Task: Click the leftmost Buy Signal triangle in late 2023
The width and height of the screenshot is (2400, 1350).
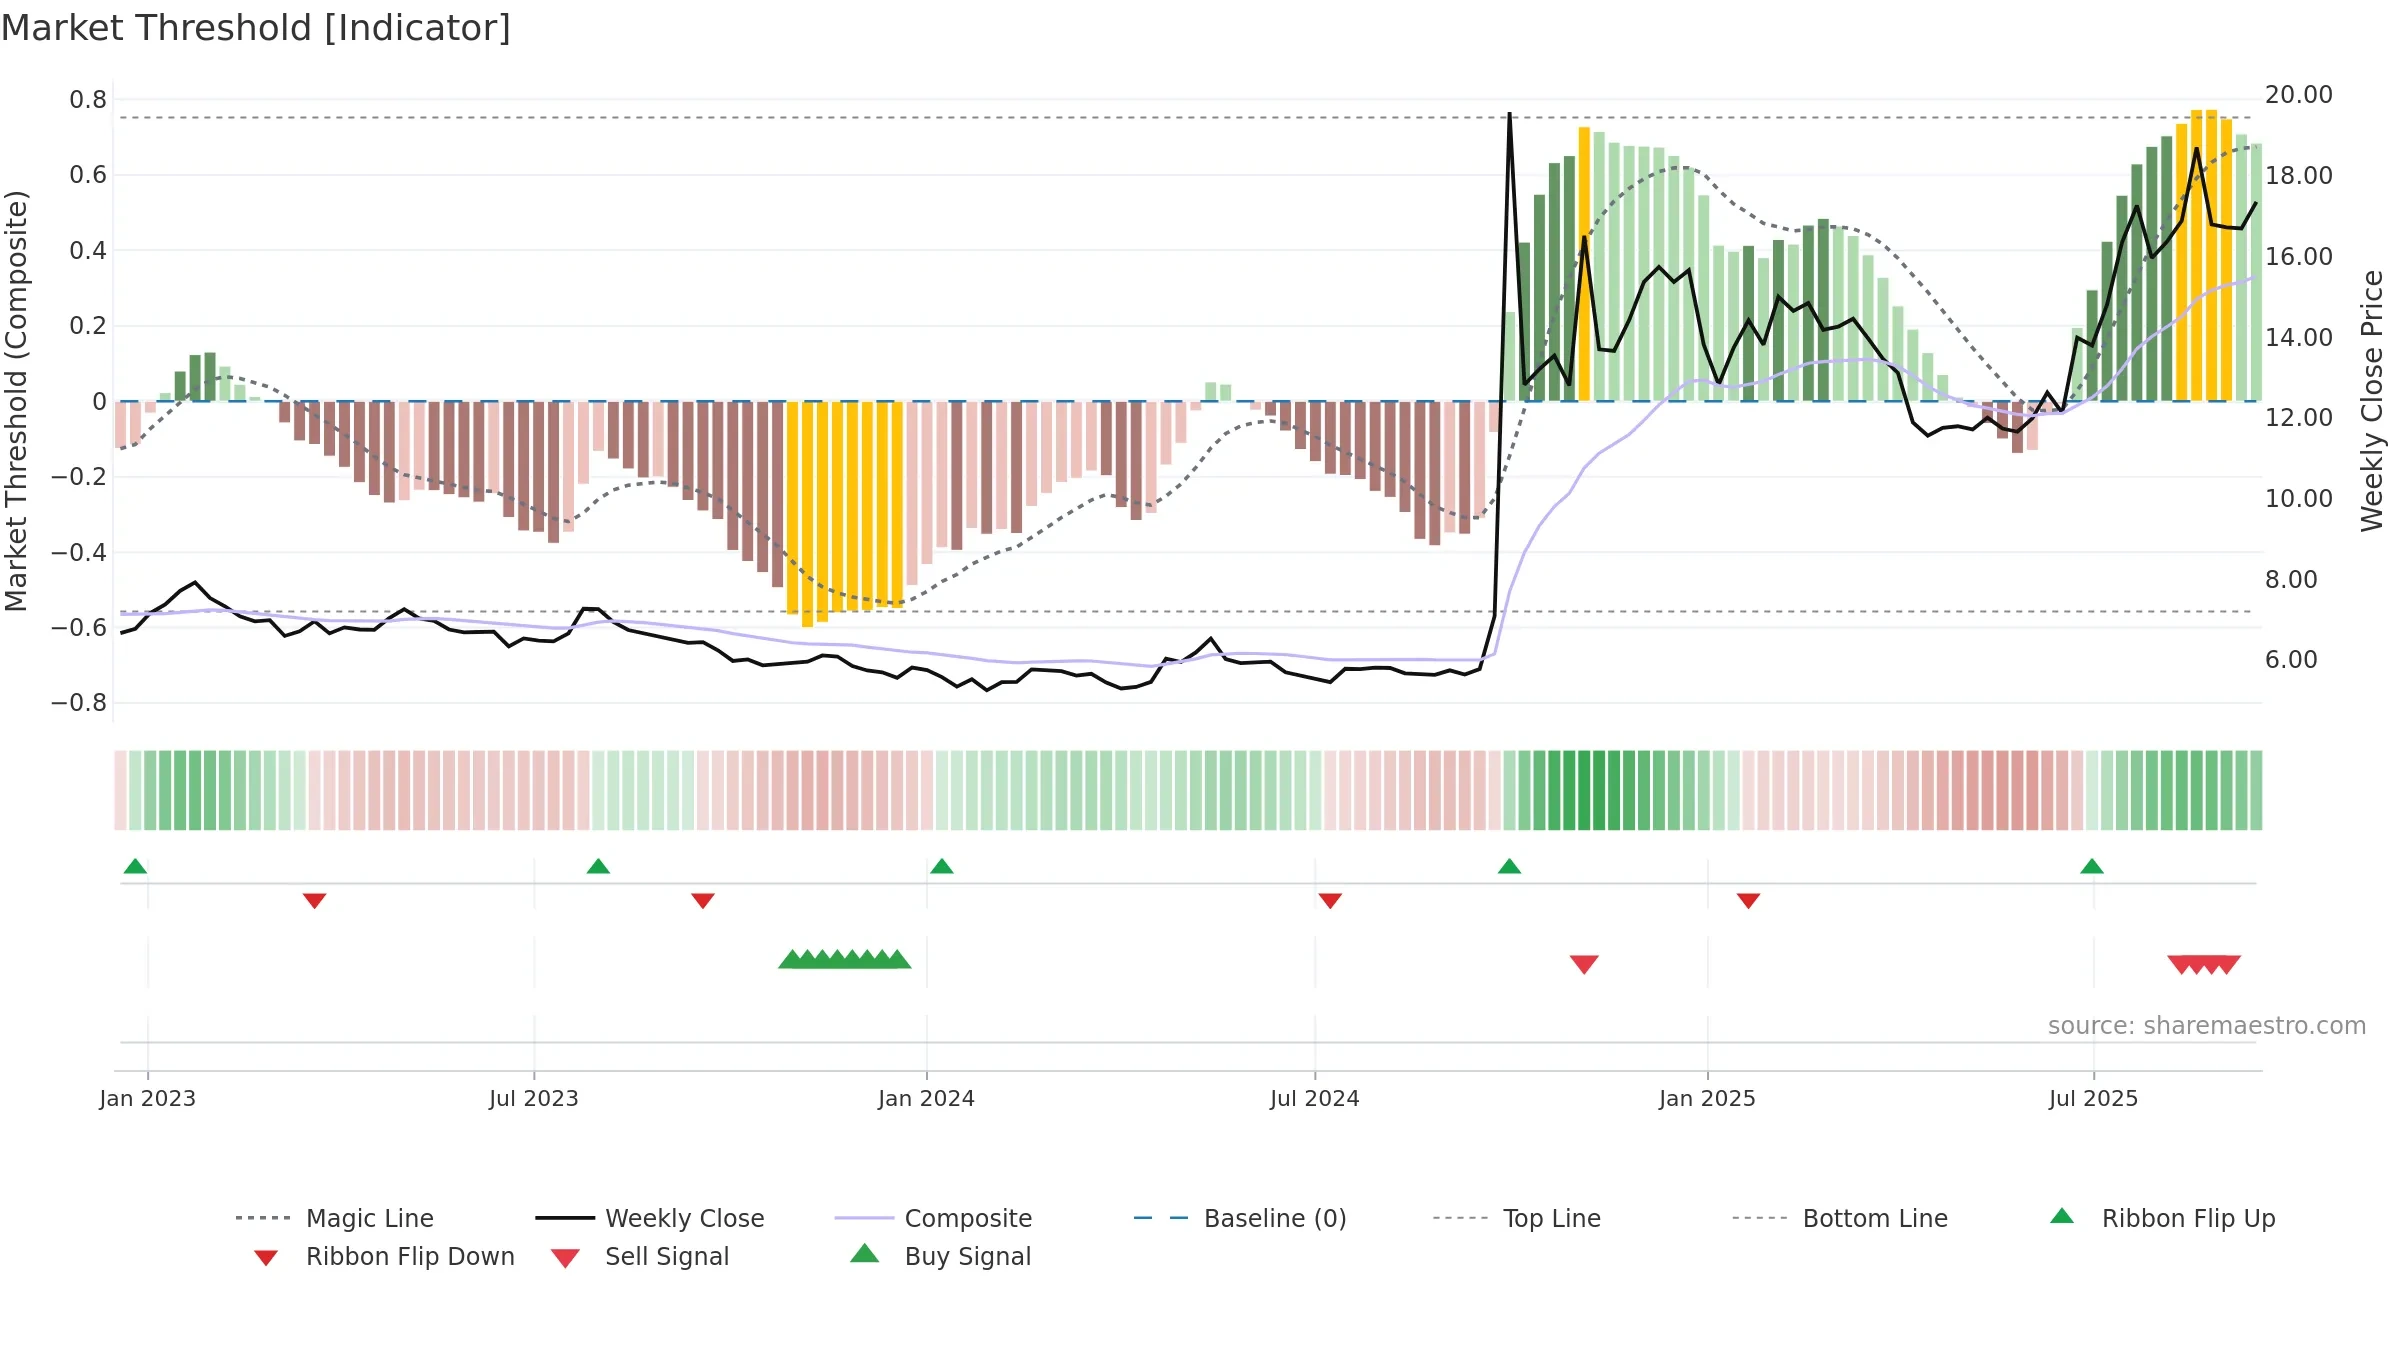Action: pos(792,959)
